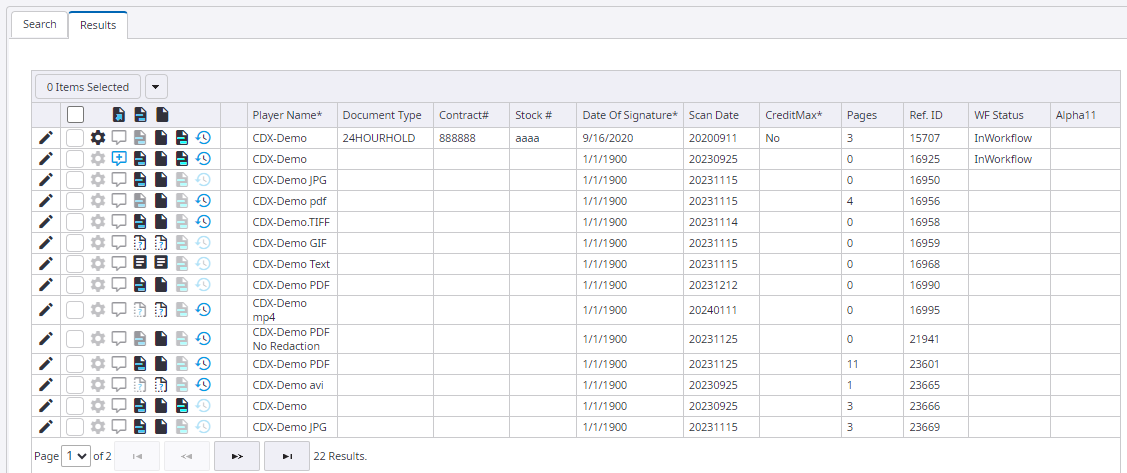Click unknown-file icon in CDX-Demo GIF row
This screenshot has height=473, width=1127.
(x=140, y=243)
